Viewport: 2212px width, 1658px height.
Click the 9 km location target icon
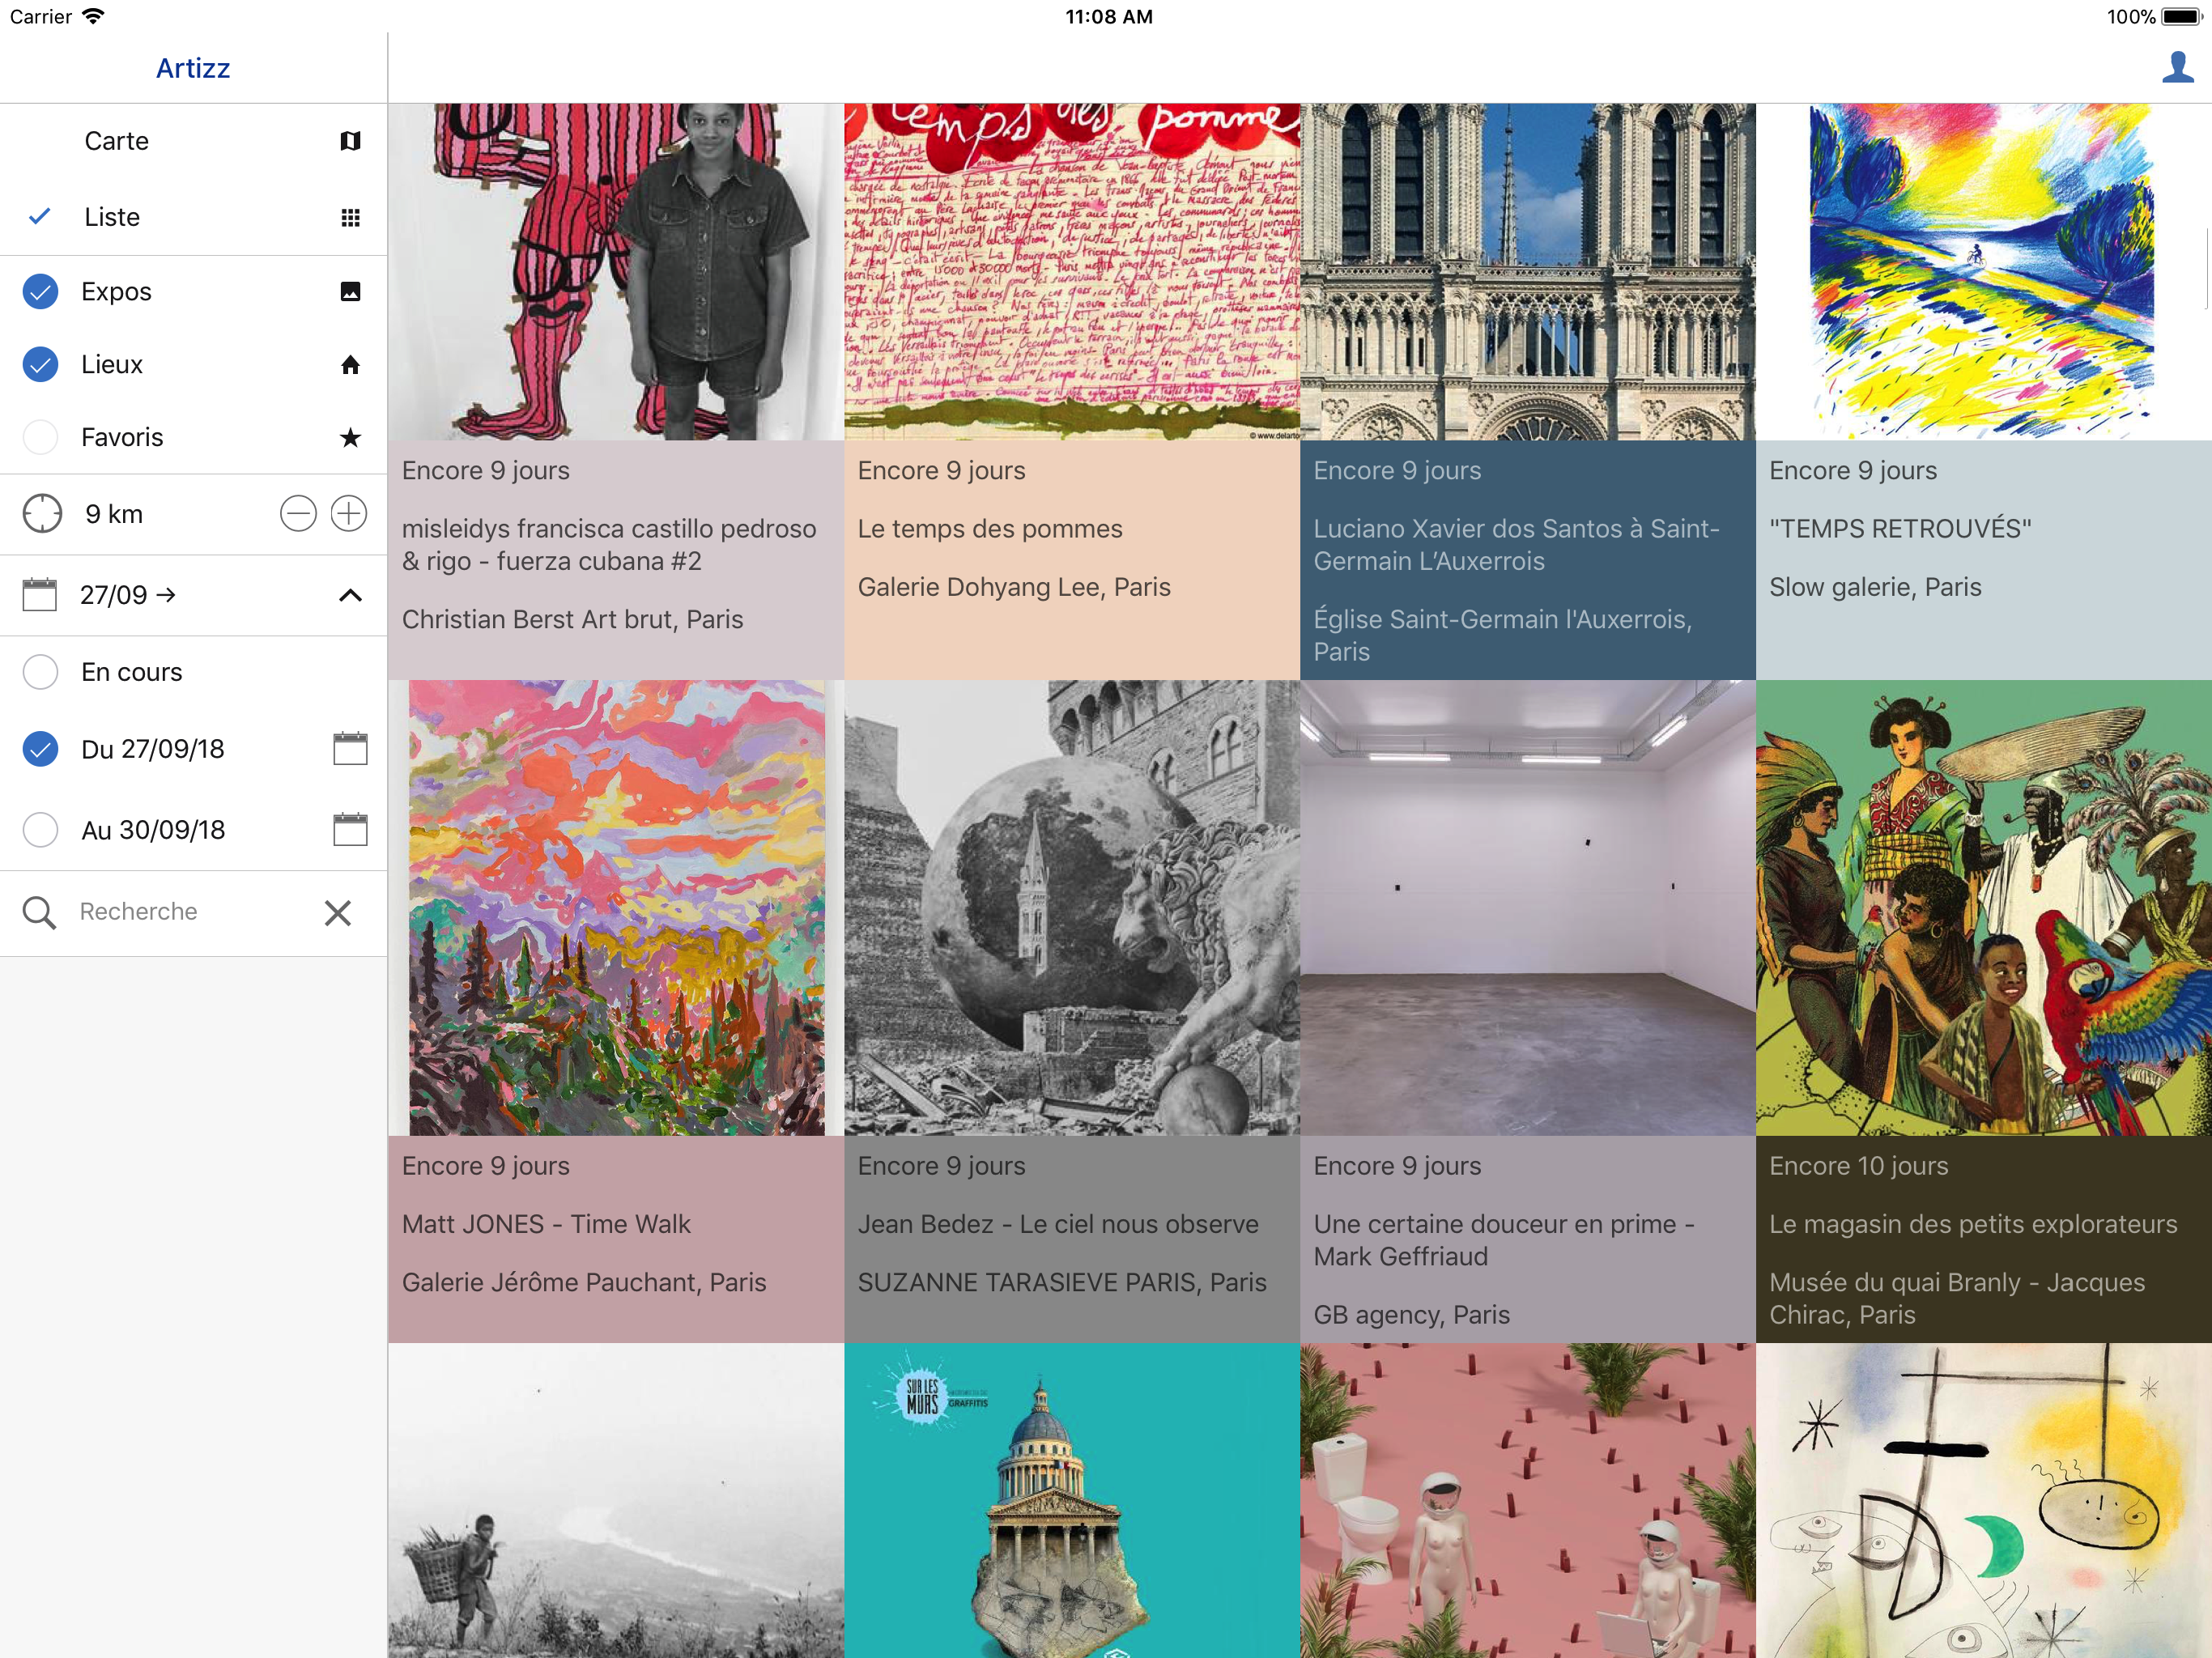tap(42, 514)
